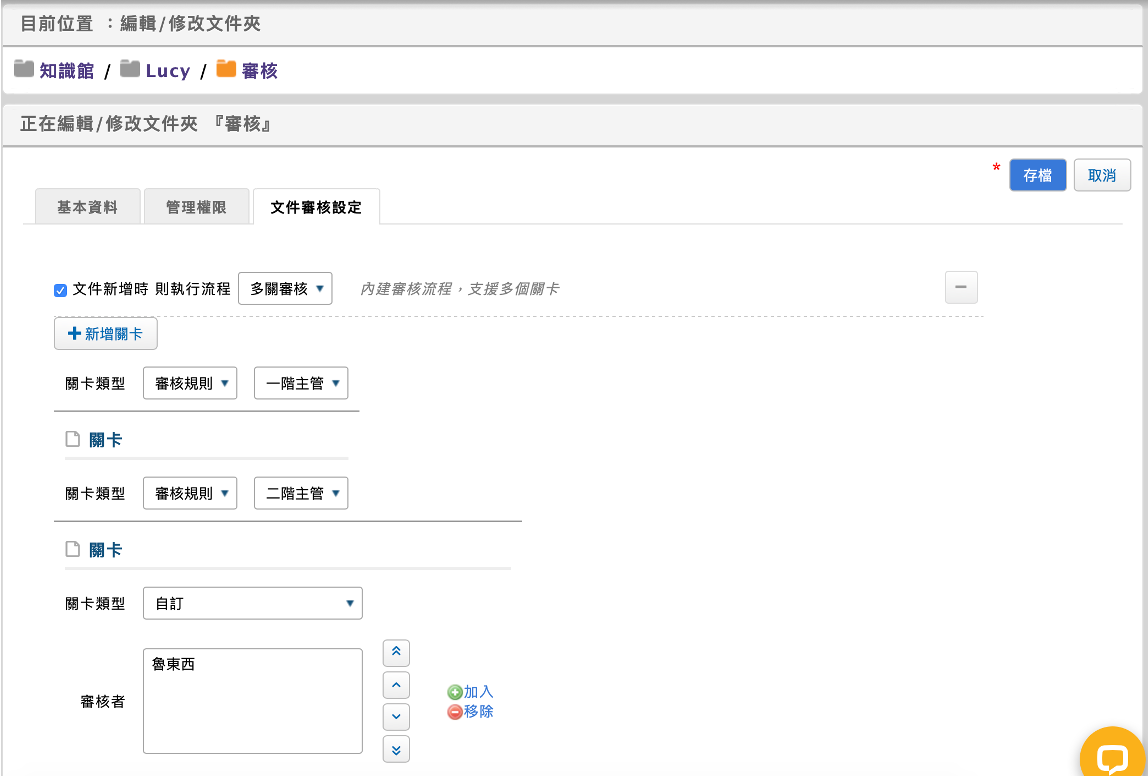Viewport: 1148px width, 776px height.
Task: Click the green 加入 add reviewer icon
Action: point(455,692)
